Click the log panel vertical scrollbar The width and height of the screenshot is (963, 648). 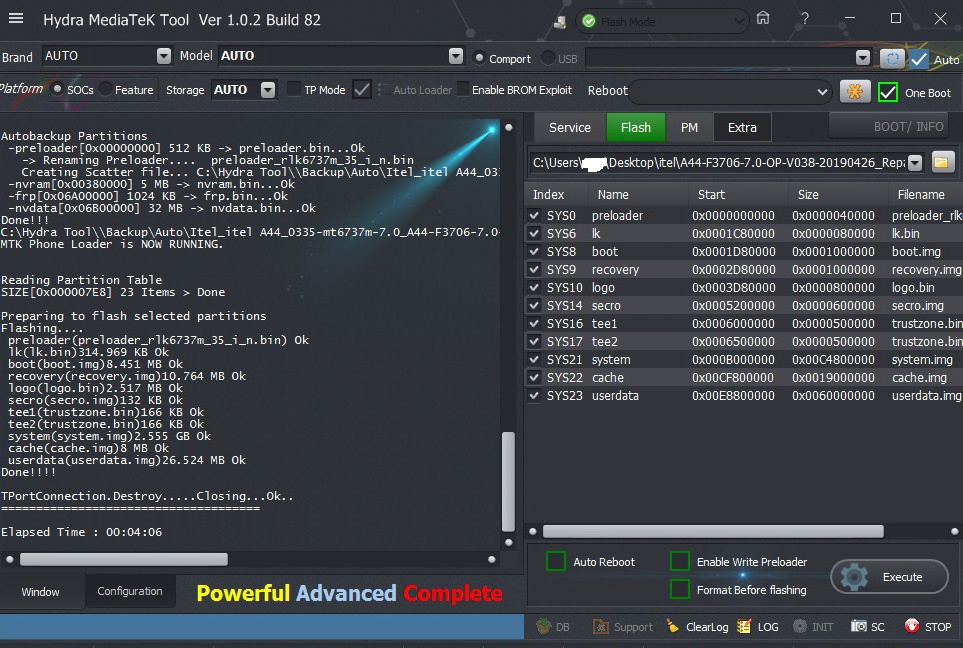click(x=509, y=482)
